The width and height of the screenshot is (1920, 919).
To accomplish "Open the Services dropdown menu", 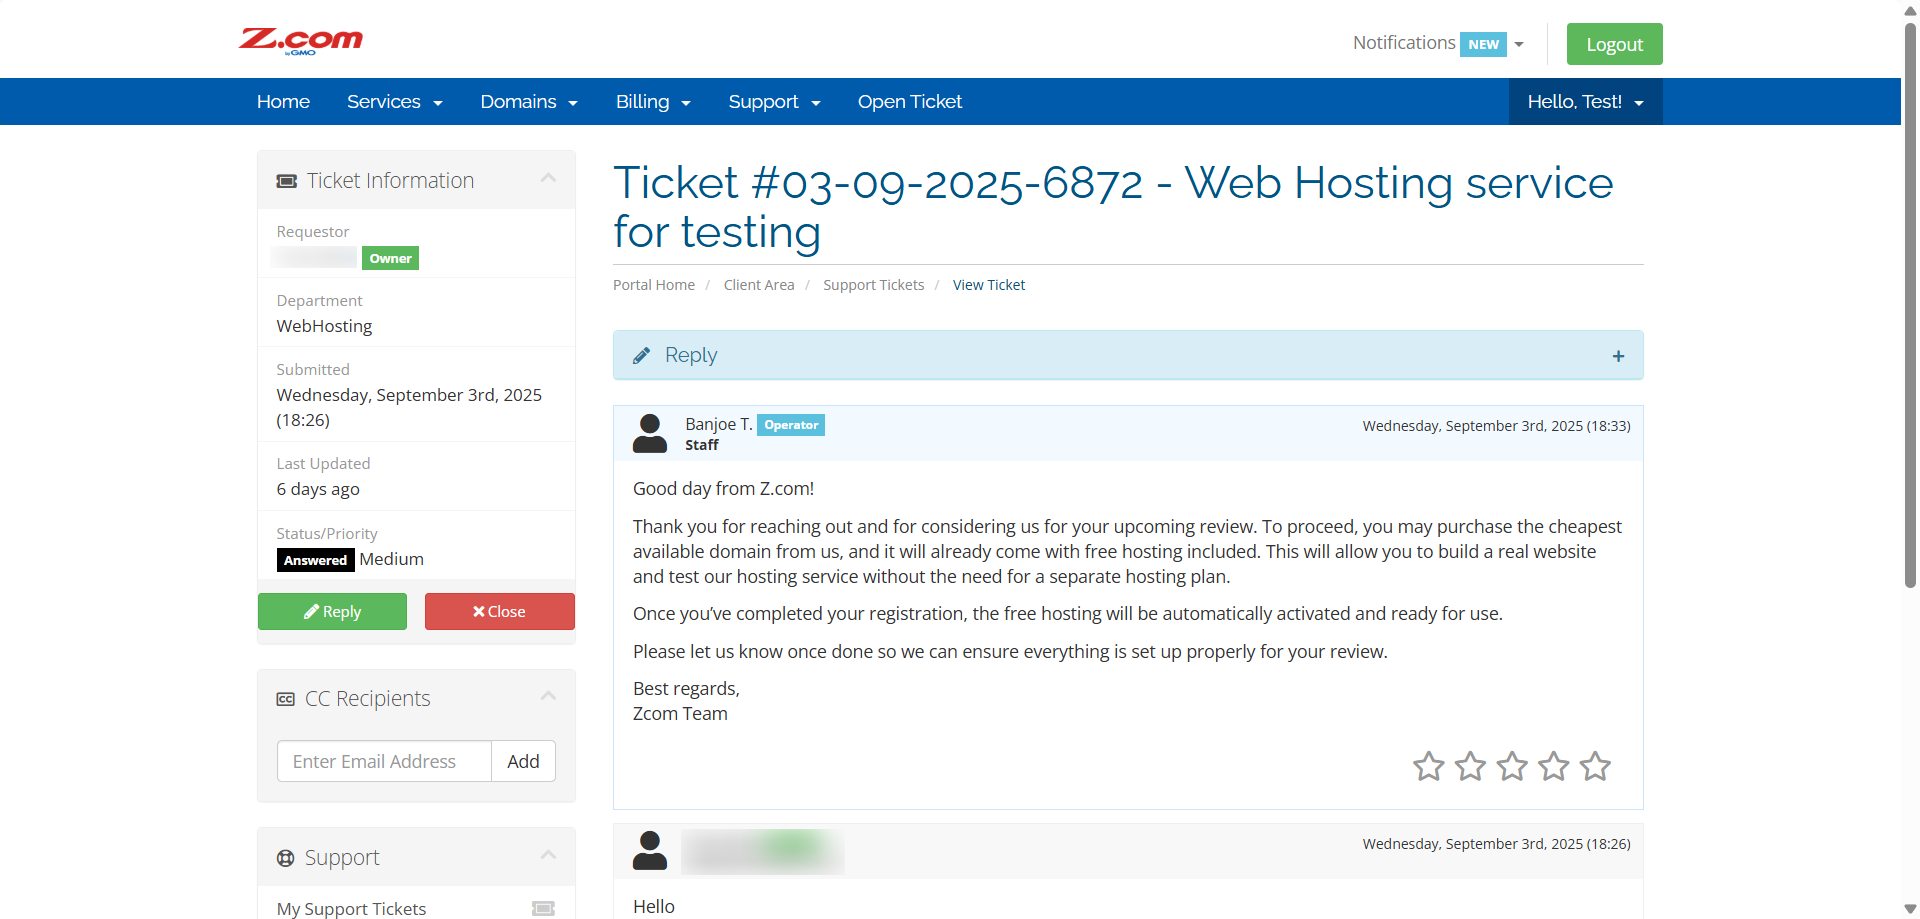I will point(395,102).
